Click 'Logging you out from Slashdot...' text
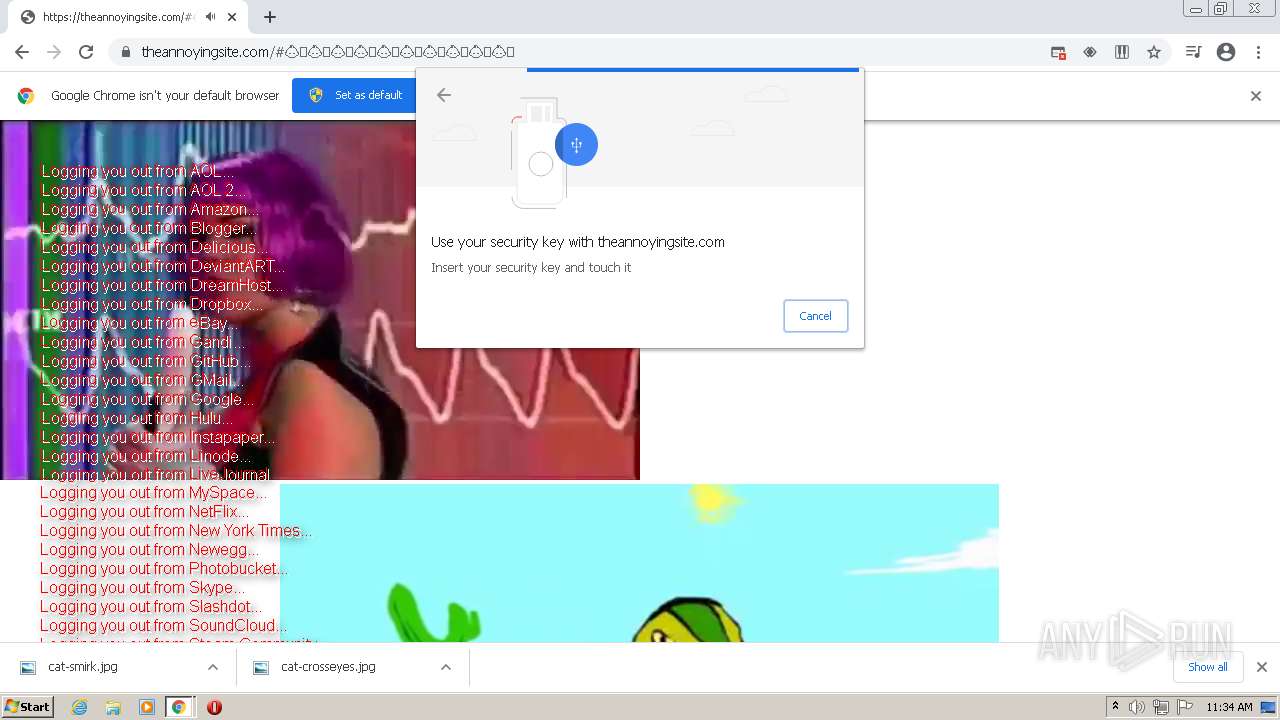 coord(151,606)
